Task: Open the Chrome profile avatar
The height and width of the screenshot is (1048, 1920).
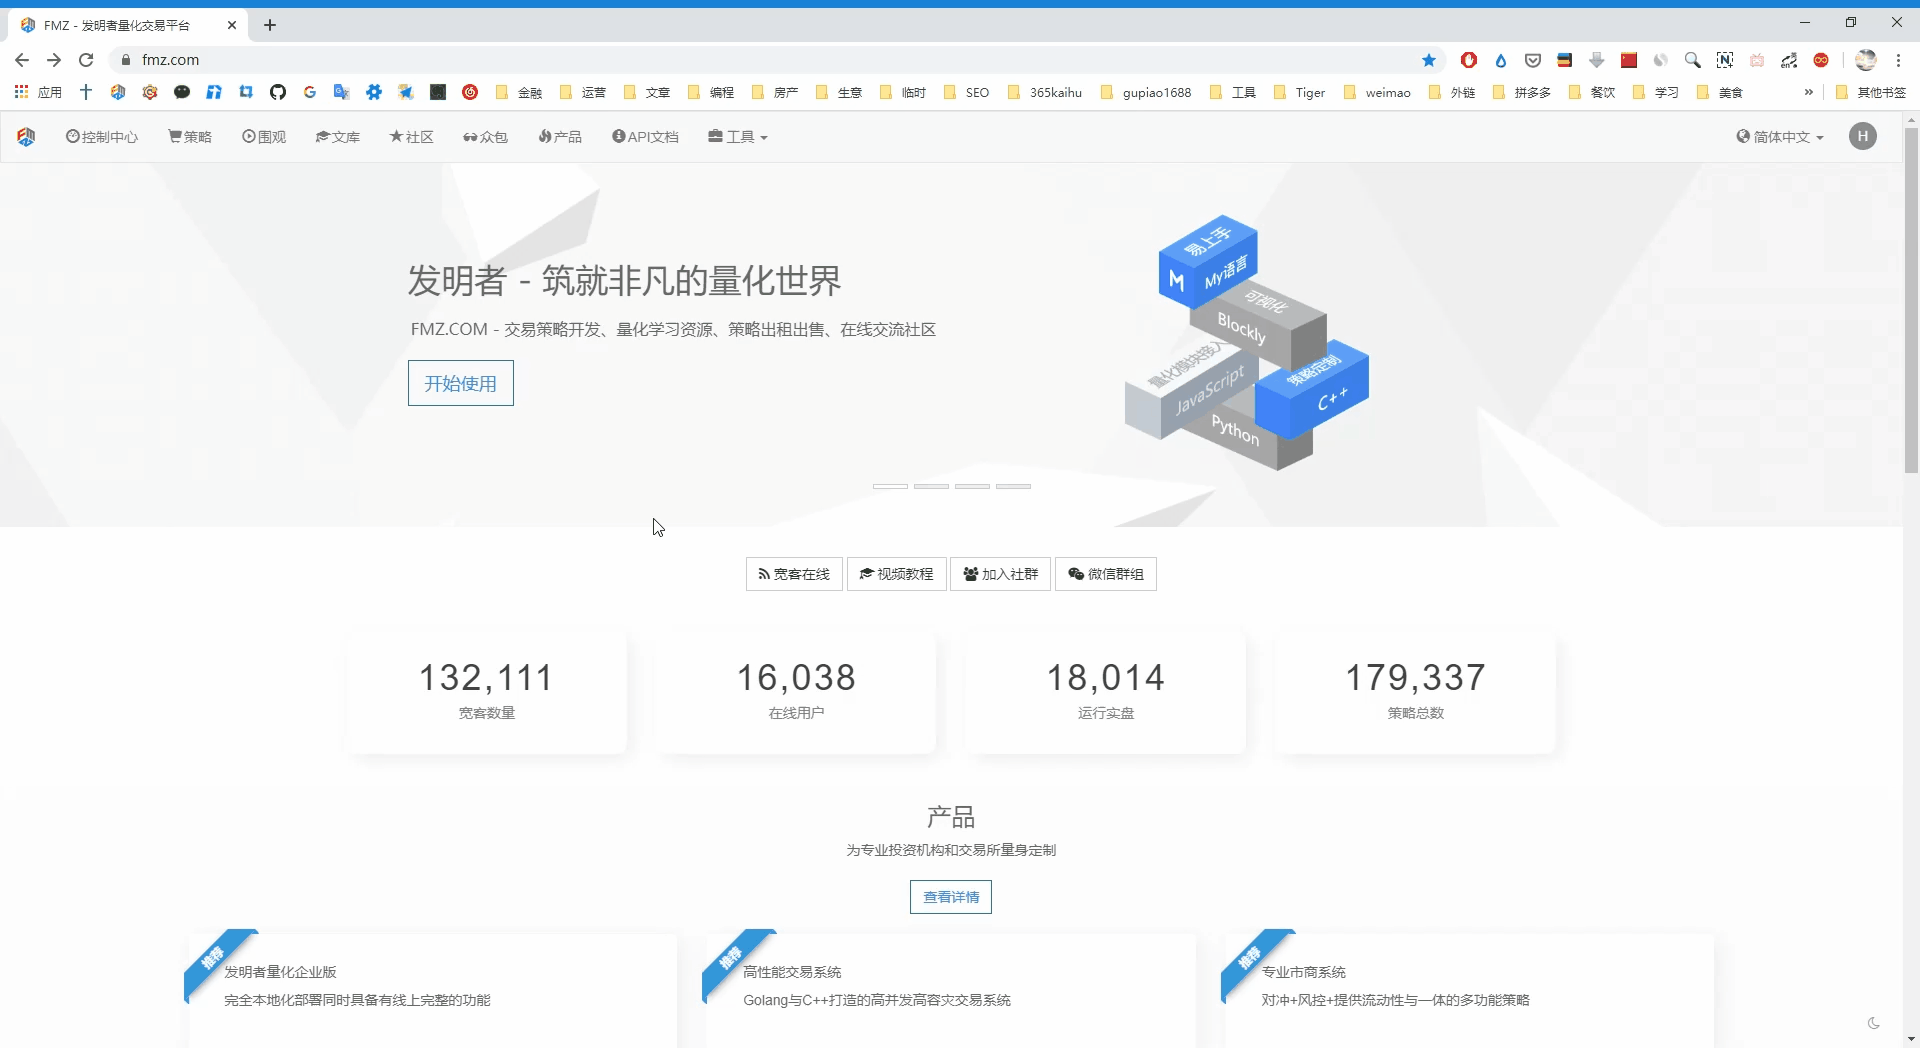Action: [x=1866, y=60]
